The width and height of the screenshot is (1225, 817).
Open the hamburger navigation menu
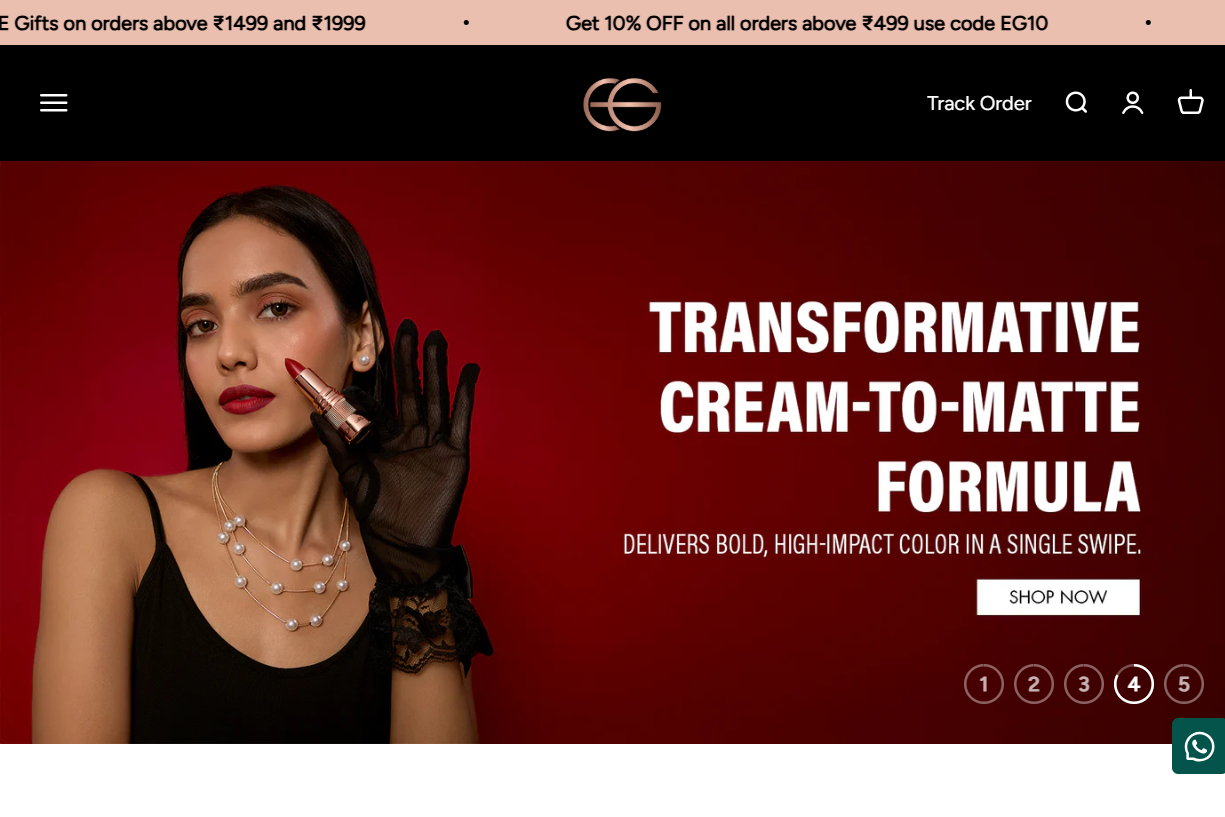[x=54, y=103]
